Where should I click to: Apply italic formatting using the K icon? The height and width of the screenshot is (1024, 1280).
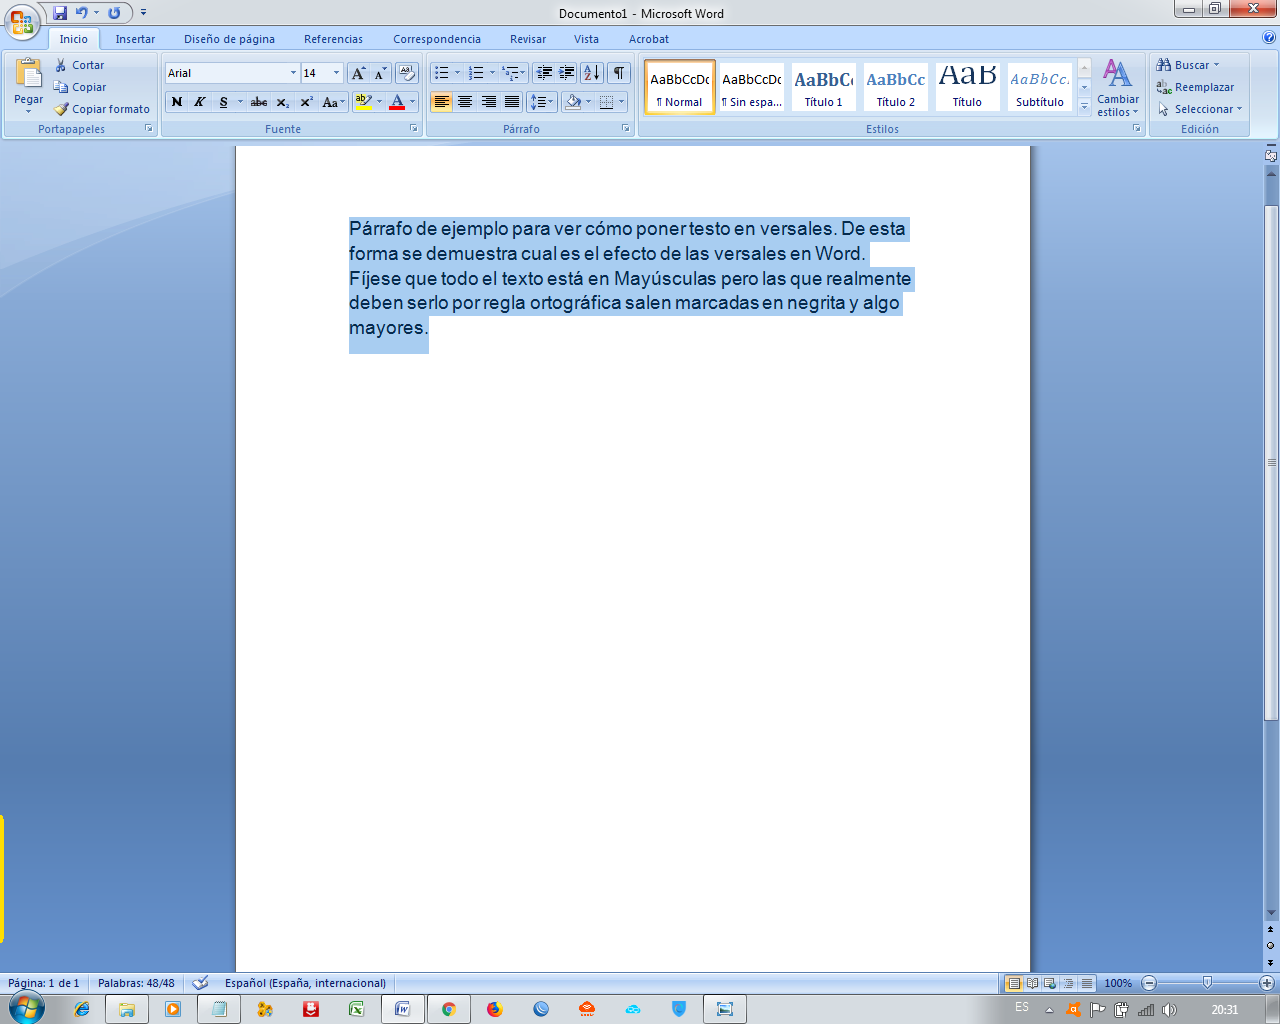[x=201, y=102]
